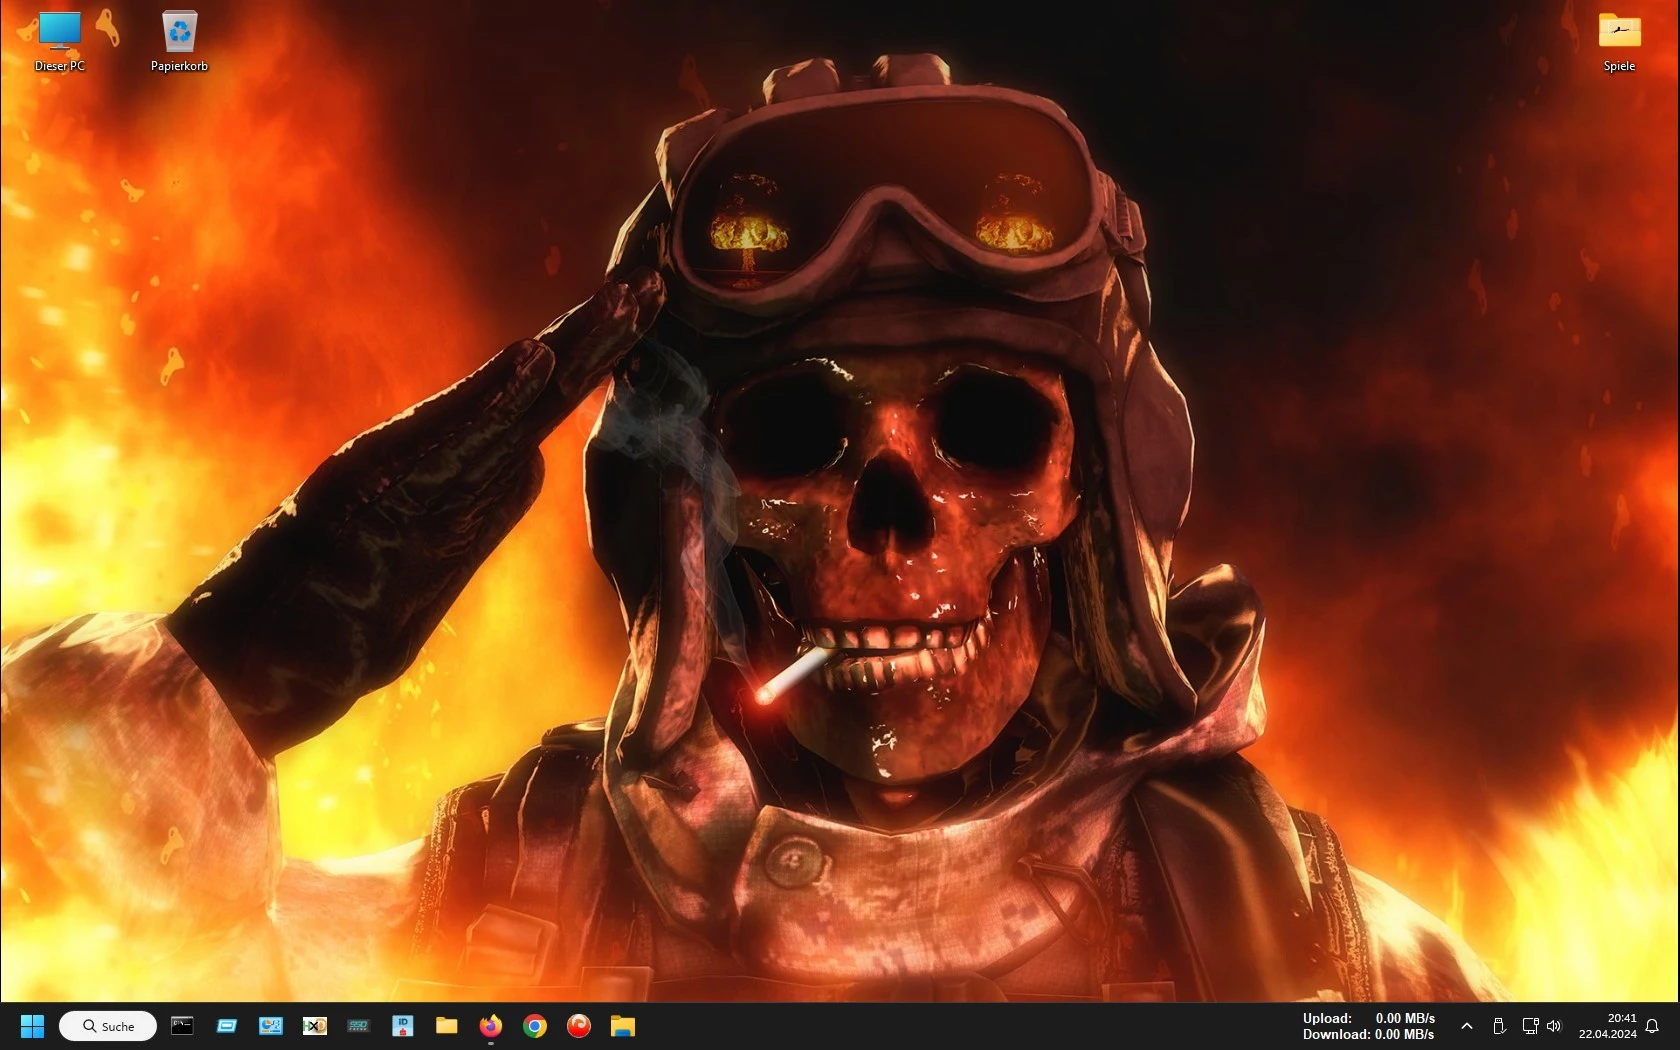Open the clock showing 20:41
1680x1050 pixels.
click(1608, 1026)
